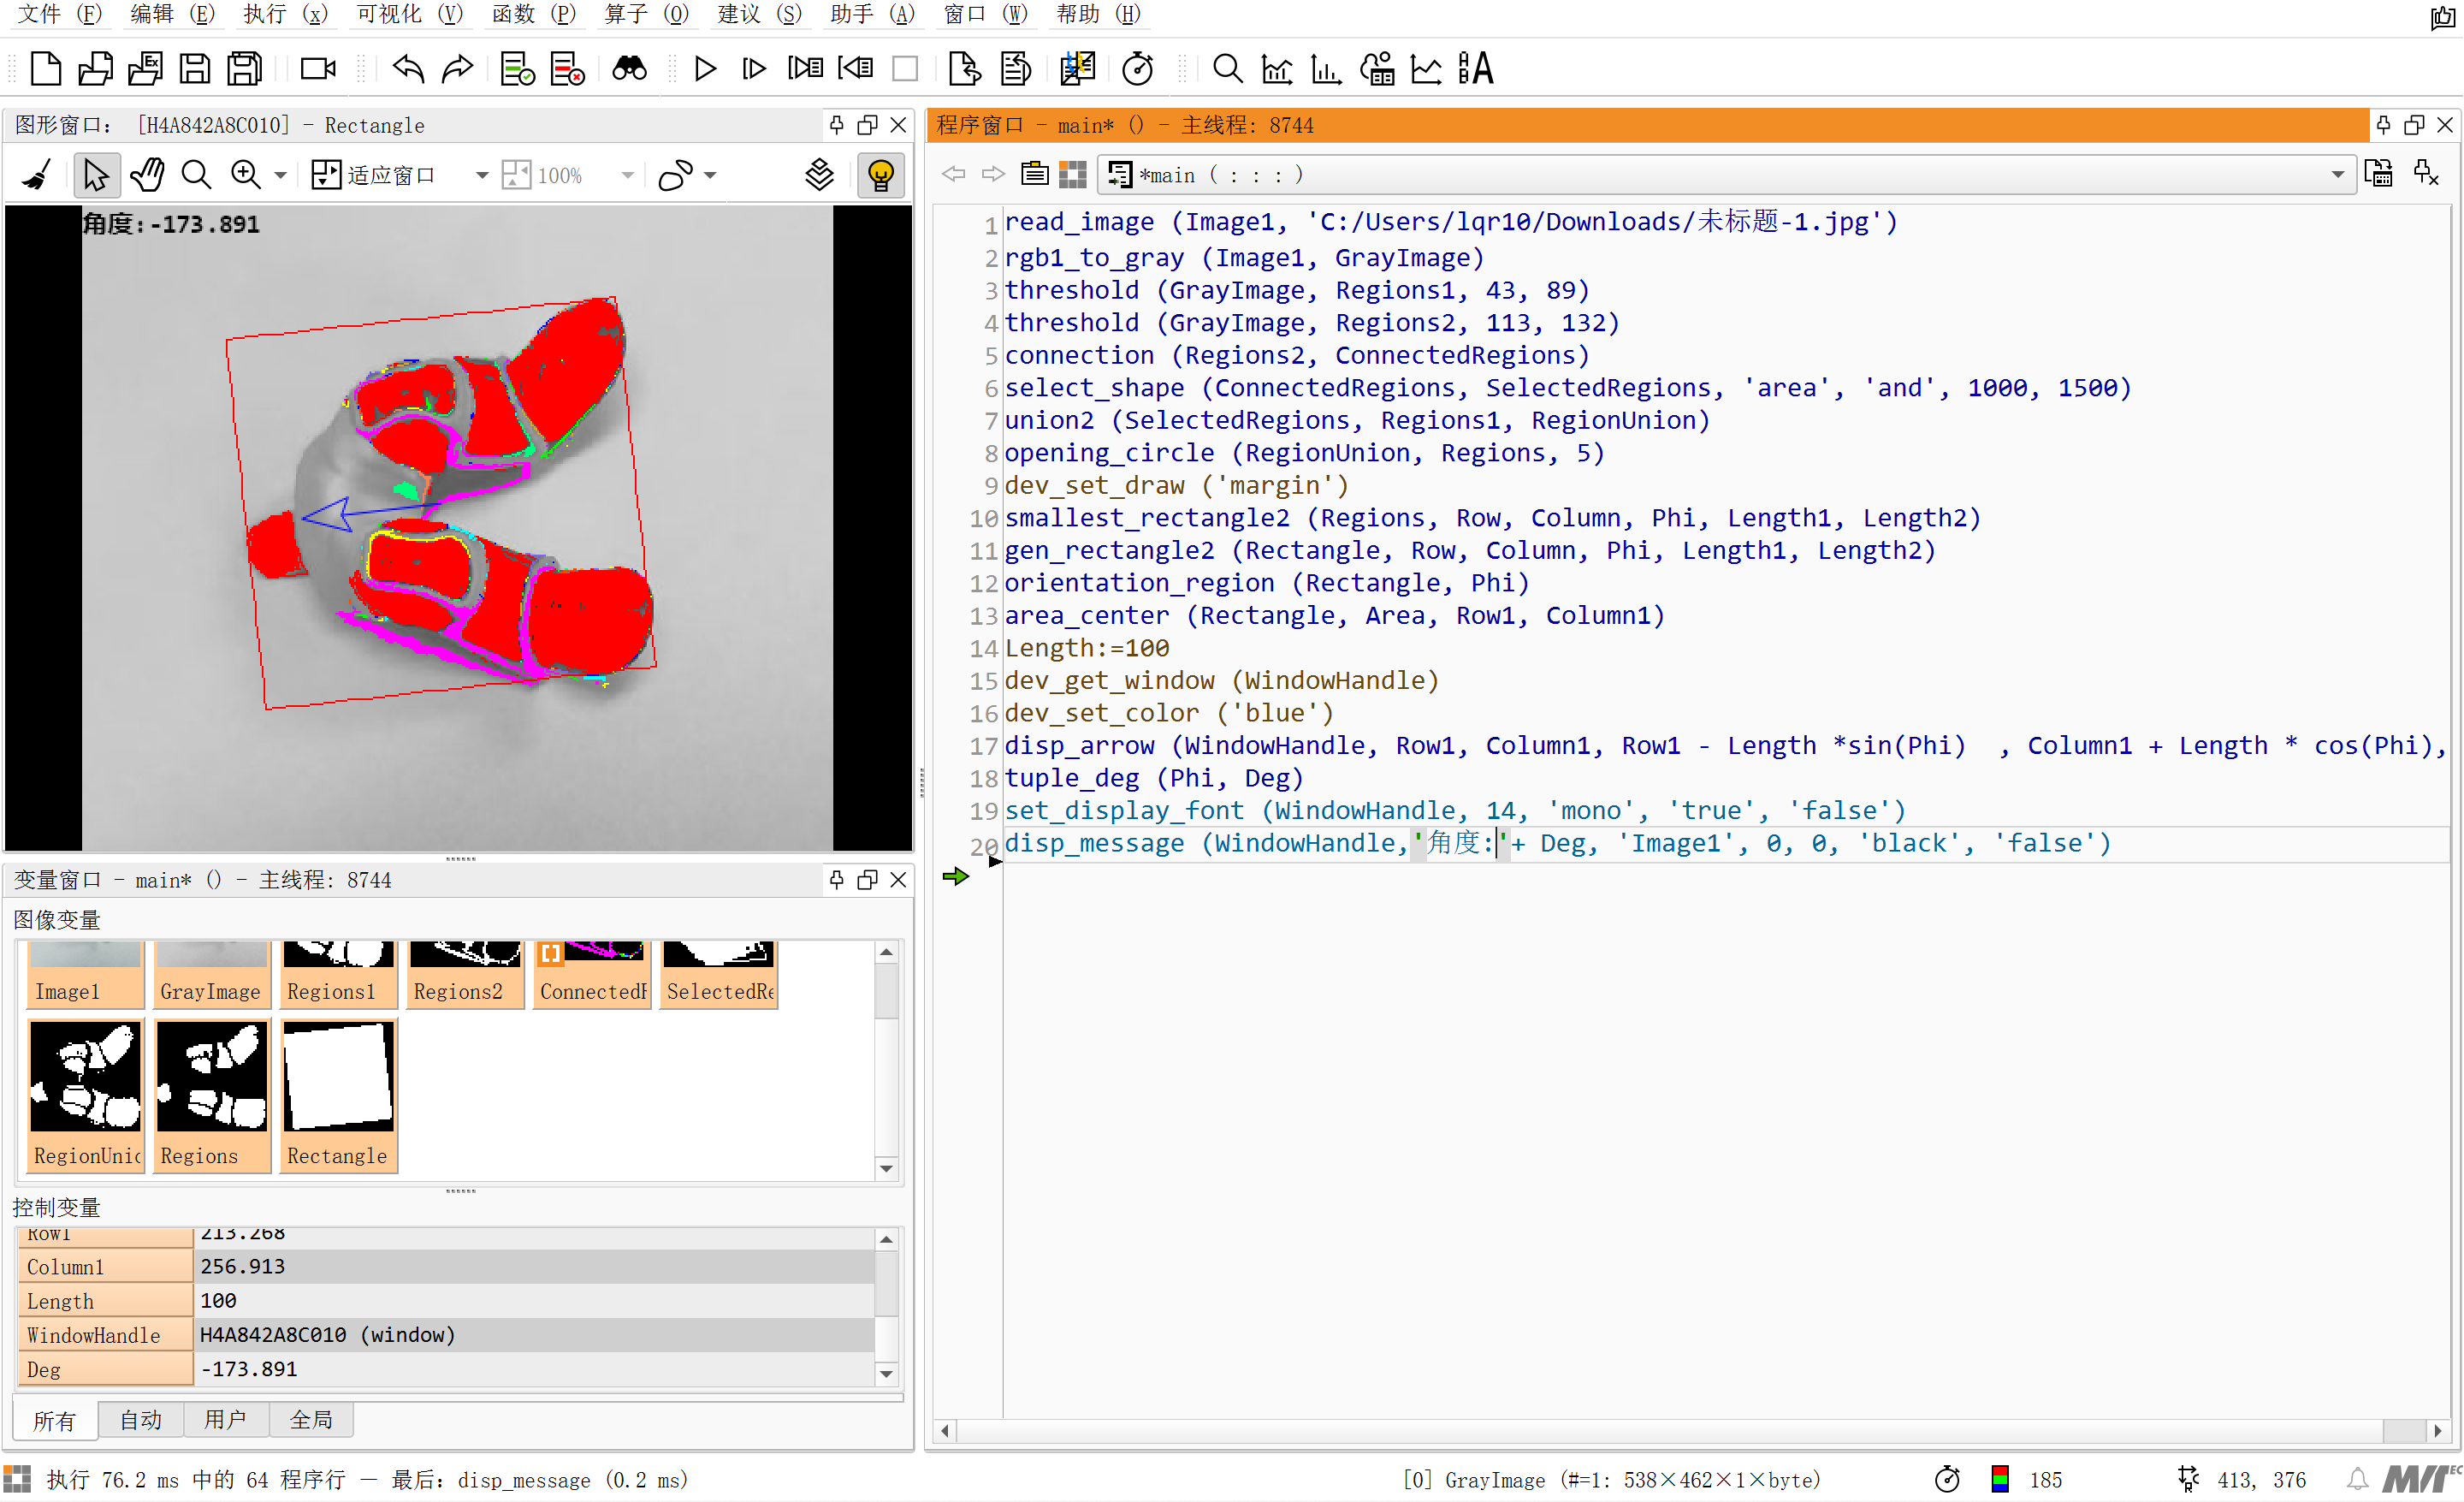Redo the last edit
Viewport: 2464px width, 1502px height.
pyautogui.click(x=457, y=68)
